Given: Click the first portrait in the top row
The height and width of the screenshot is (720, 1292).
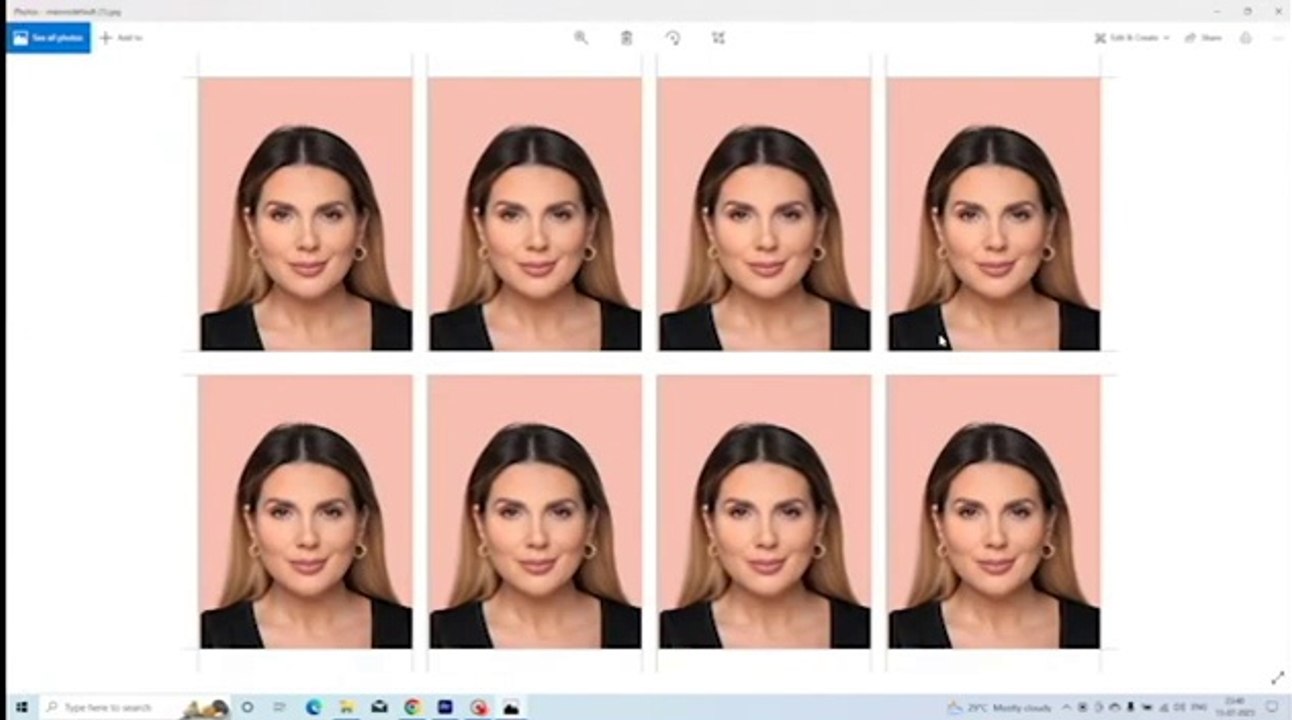Looking at the screenshot, I should pyautogui.click(x=305, y=214).
